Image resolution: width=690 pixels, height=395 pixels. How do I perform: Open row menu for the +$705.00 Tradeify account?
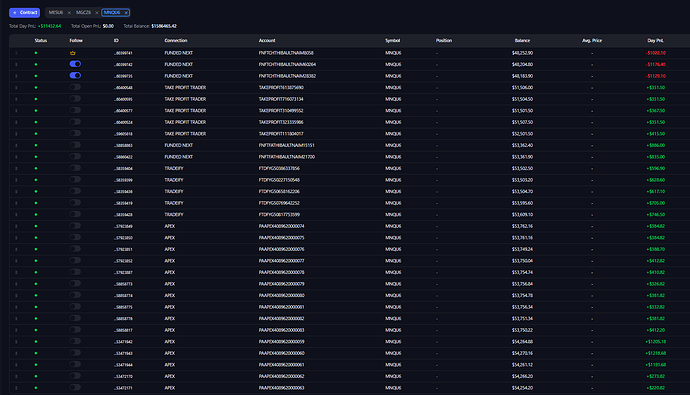point(16,203)
